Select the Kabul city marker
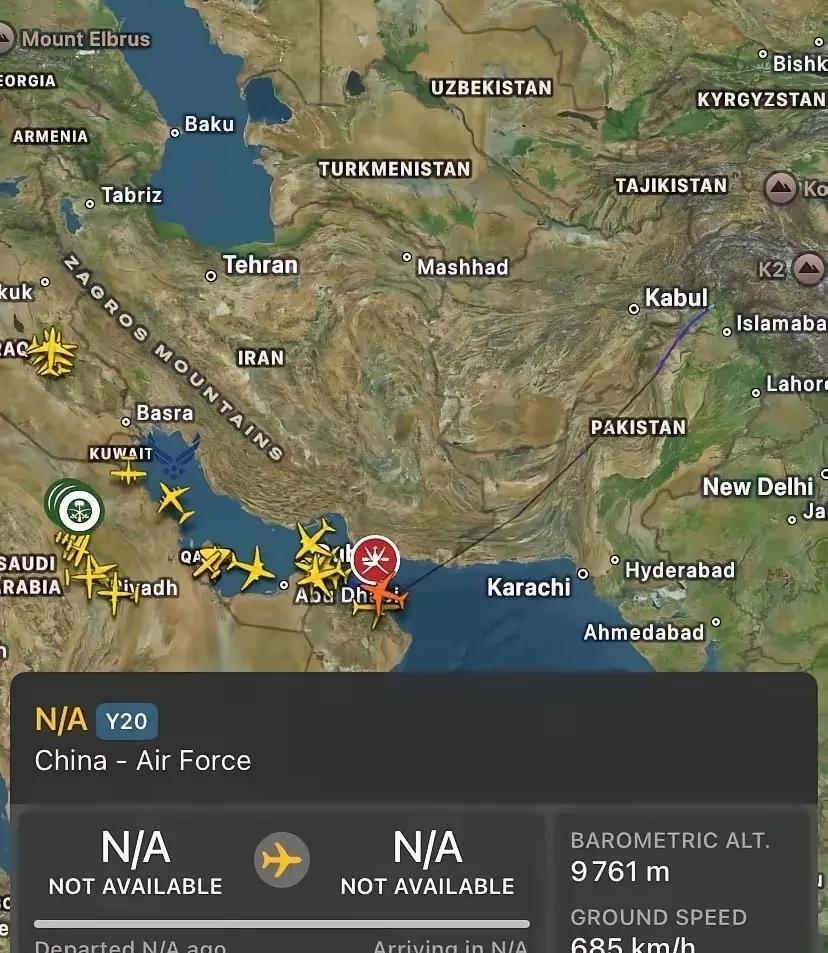The height and width of the screenshot is (953, 828). 633,309
